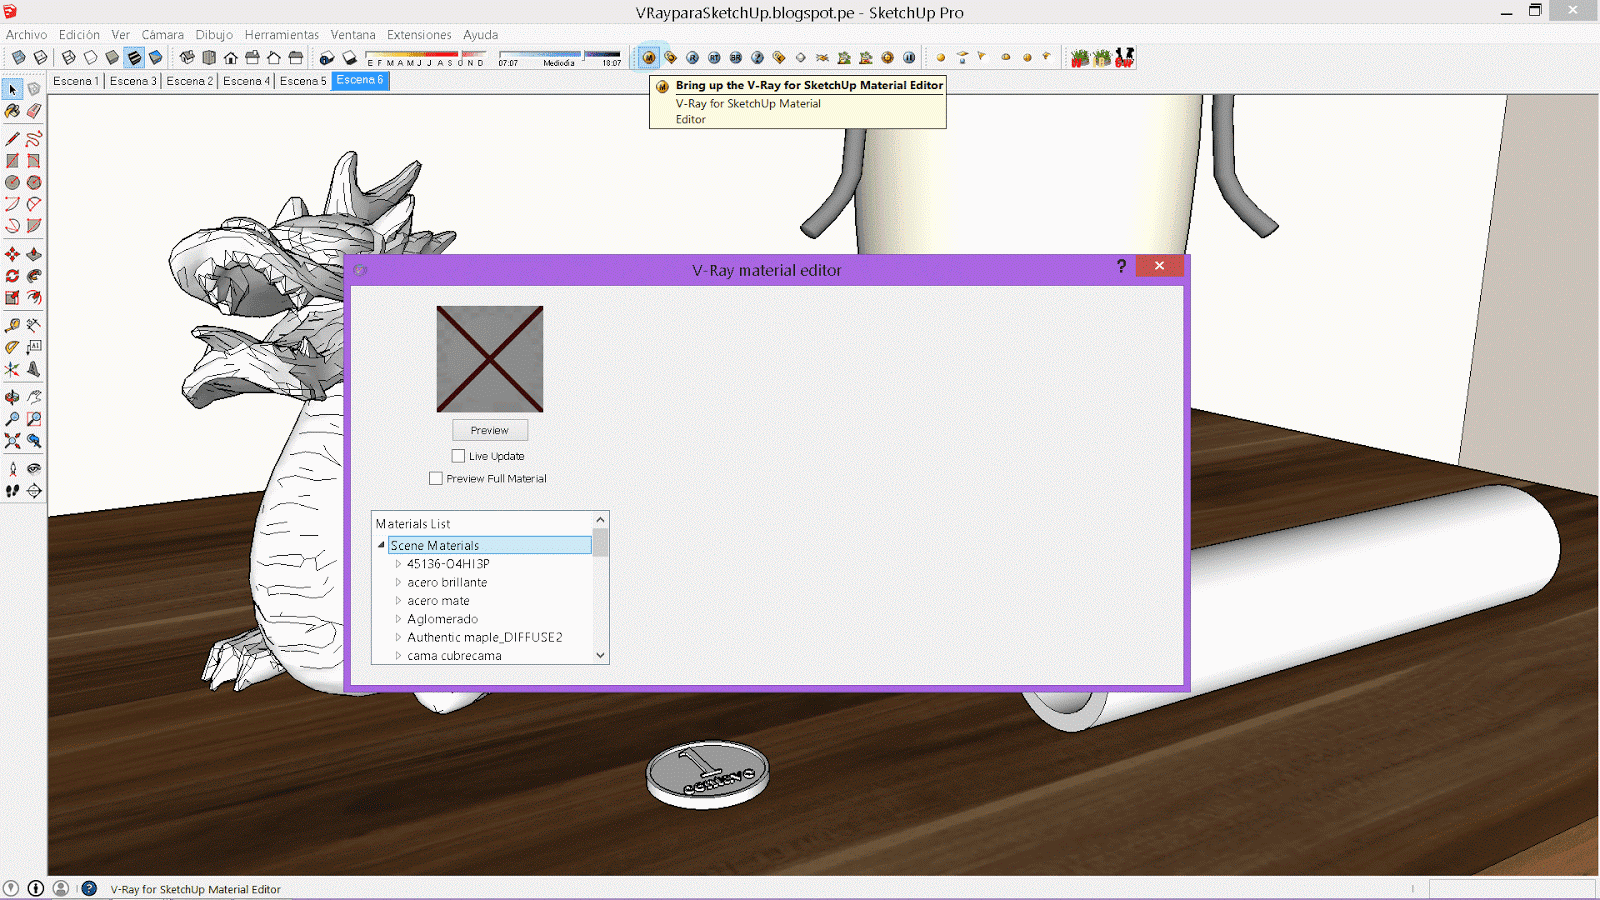Start a V-Ray render with the R icon

point(693,57)
